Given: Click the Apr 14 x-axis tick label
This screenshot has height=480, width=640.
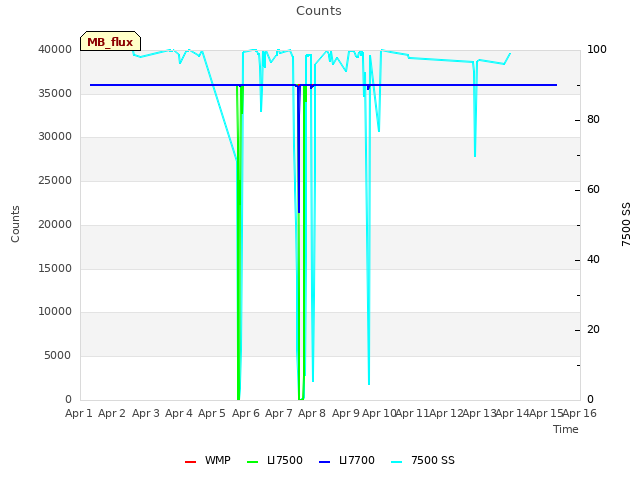Looking at the screenshot, I should (x=513, y=413).
